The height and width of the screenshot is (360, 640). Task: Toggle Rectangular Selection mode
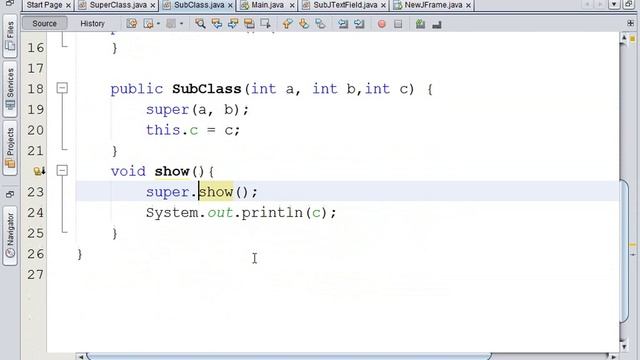pos(265,24)
